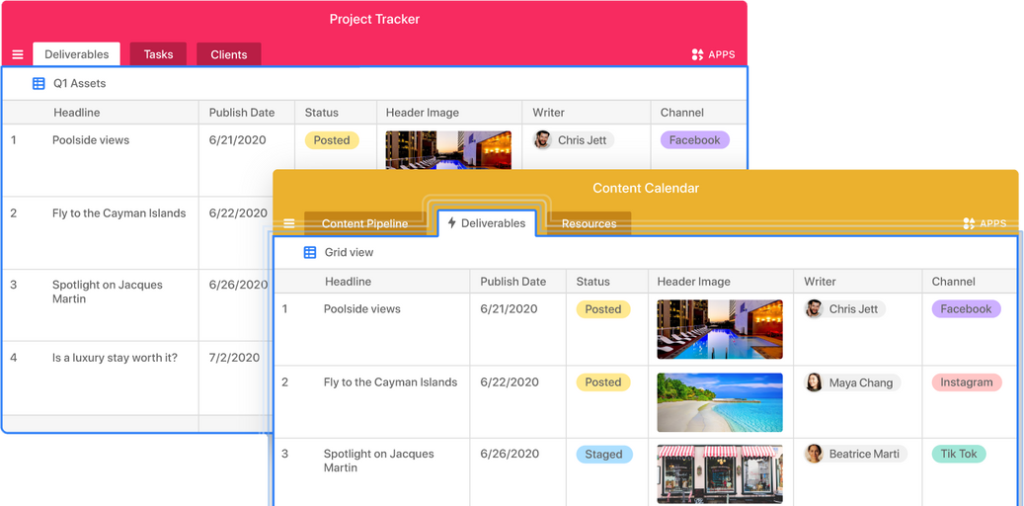This screenshot has width=1024, height=506.
Task: Select 6/22/2020 date in Content Calendar
Action: [509, 382]
